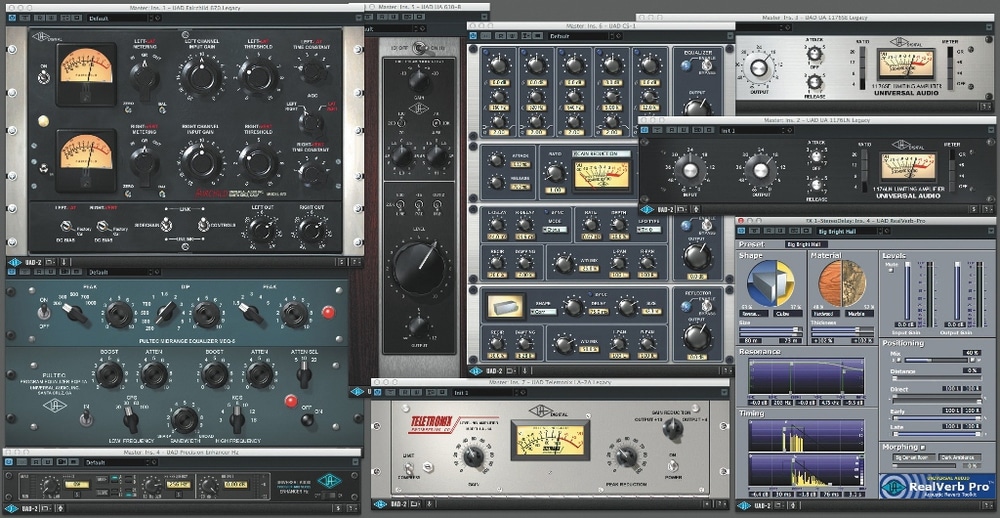This screenshot has width=1000, height=518.
Task: Click the Peak Reduction knob on LA-2A
Action: [626, 455]
